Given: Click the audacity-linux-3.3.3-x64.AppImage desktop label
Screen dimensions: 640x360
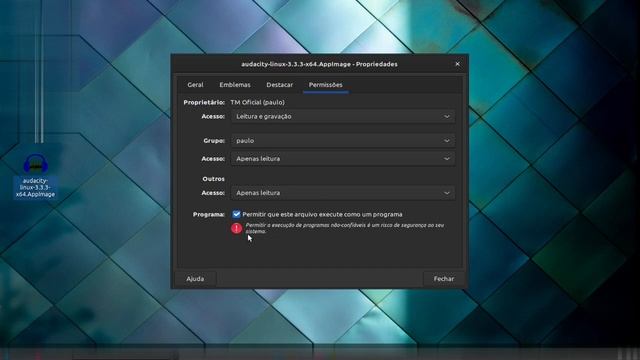Looking at the screenshot, I should click(36, 187).
